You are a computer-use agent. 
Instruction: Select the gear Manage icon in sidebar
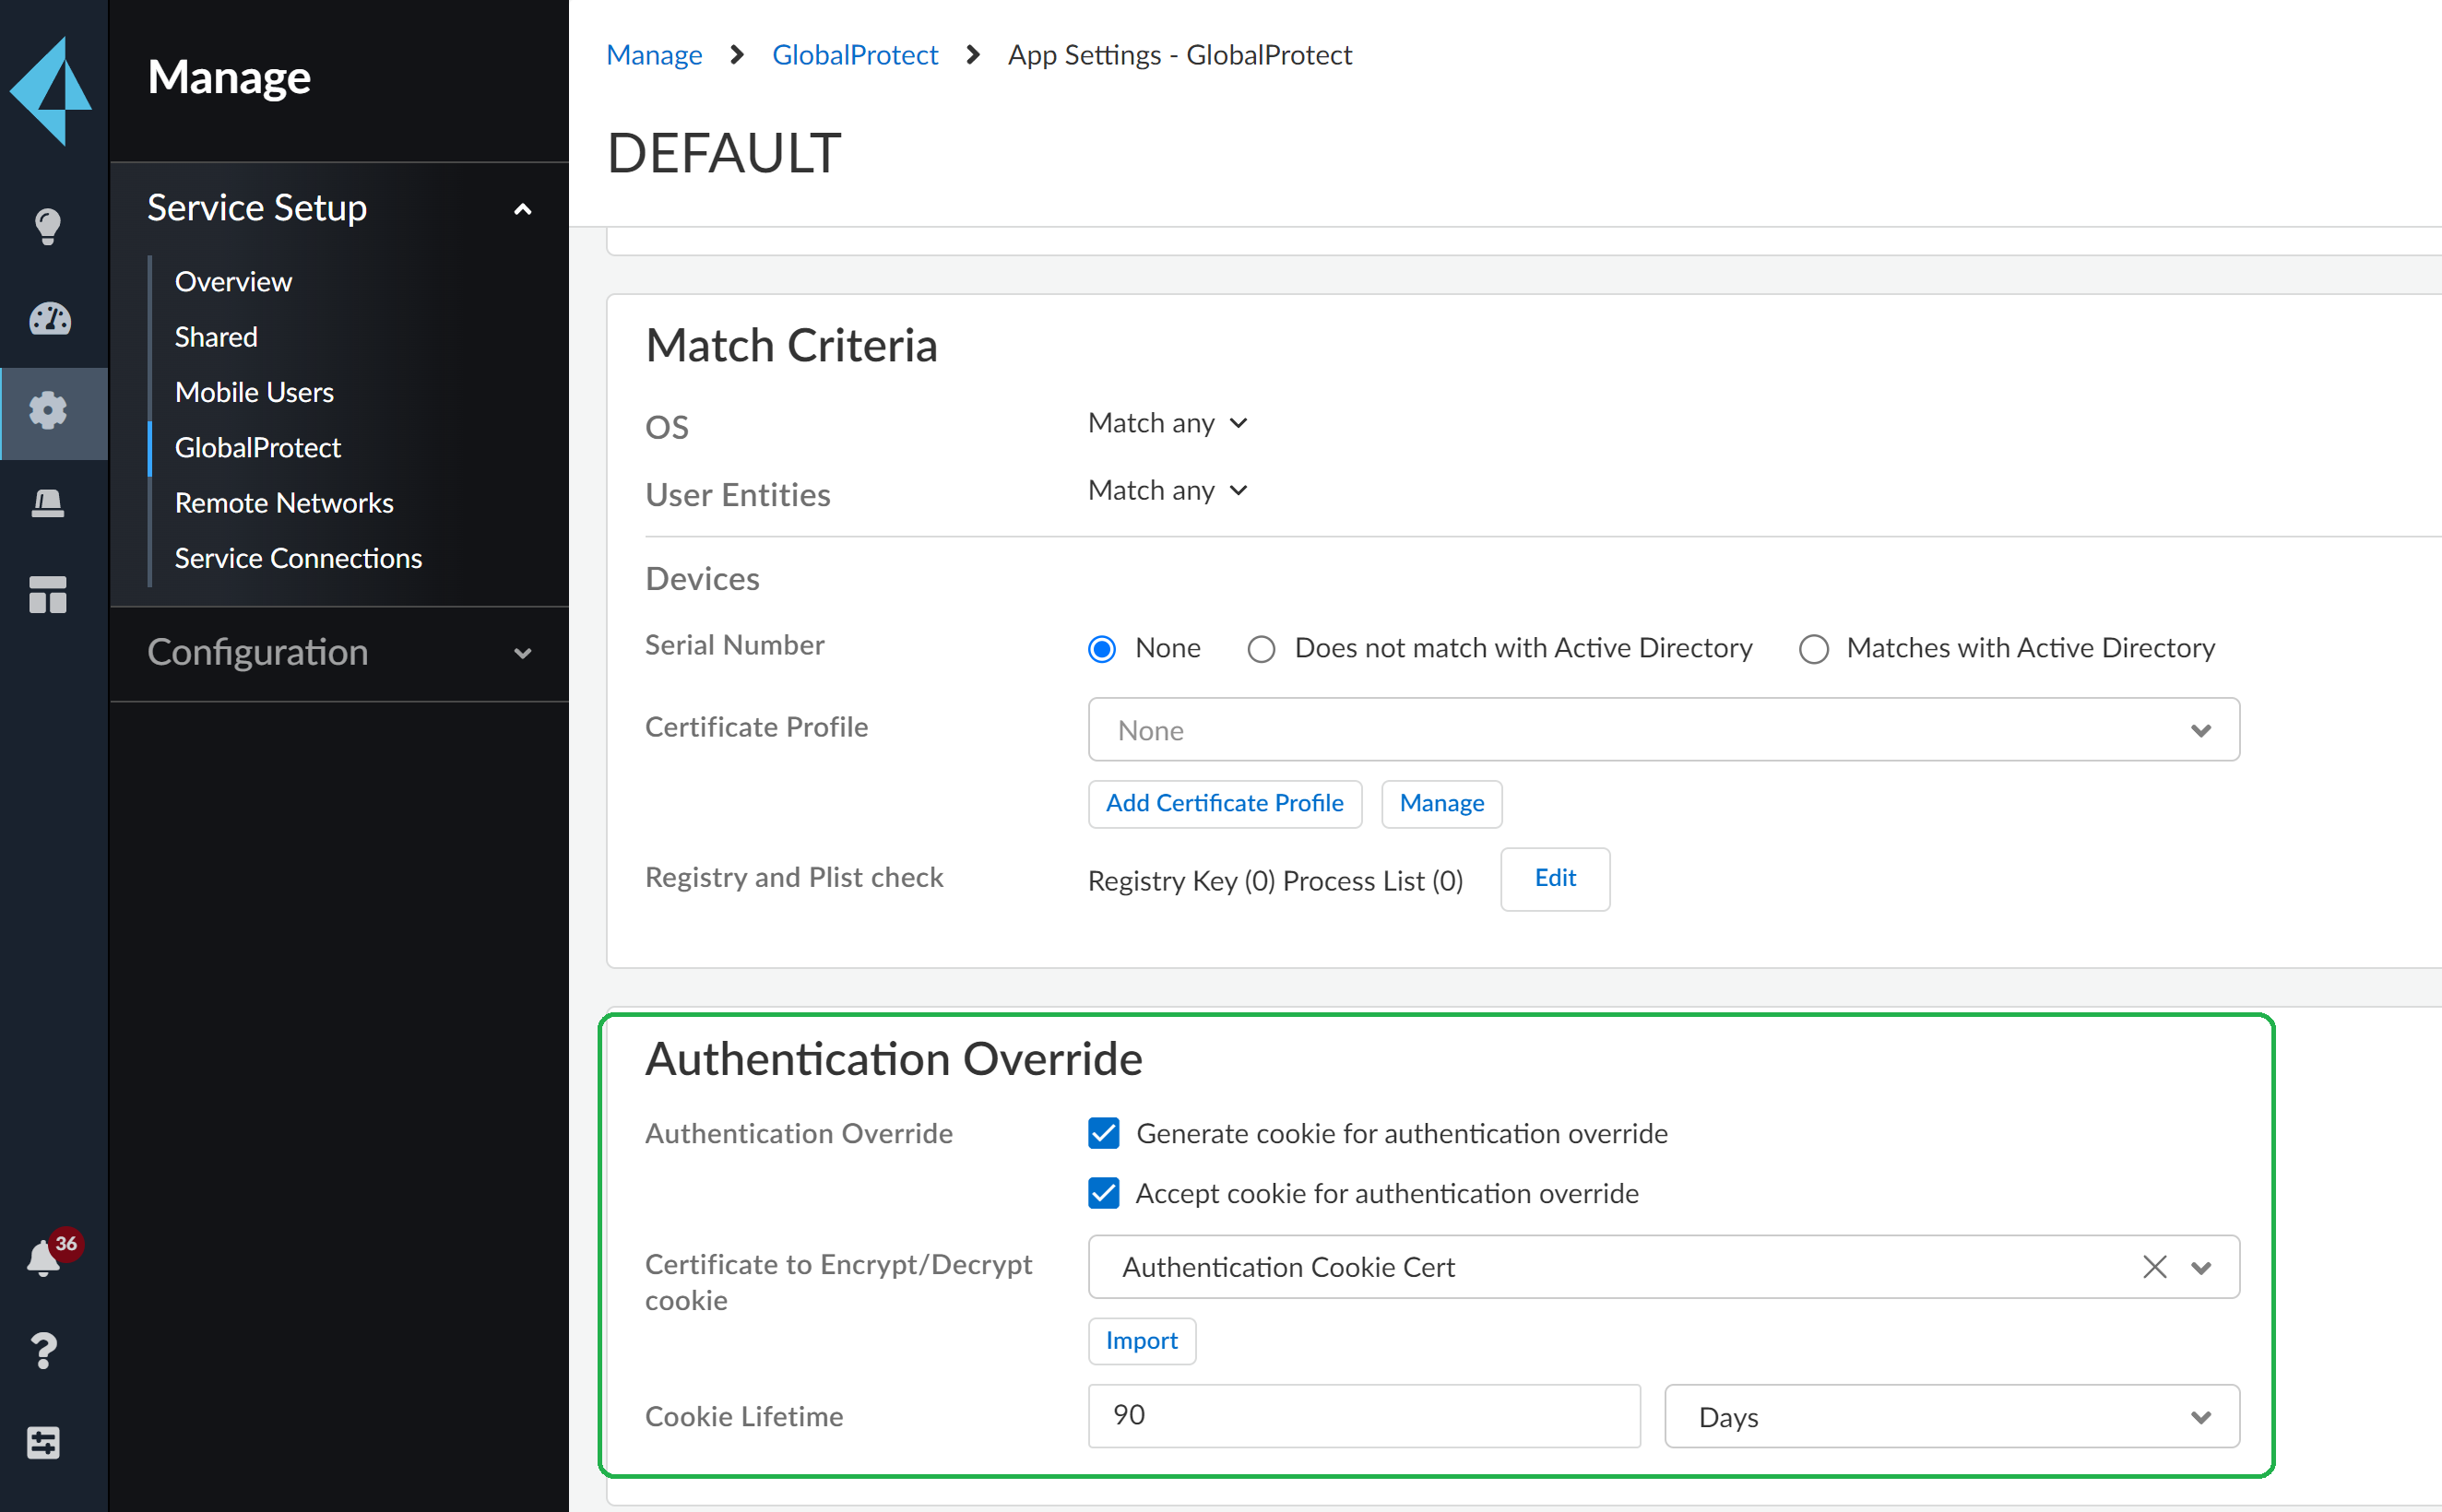(x=49, y=412)
